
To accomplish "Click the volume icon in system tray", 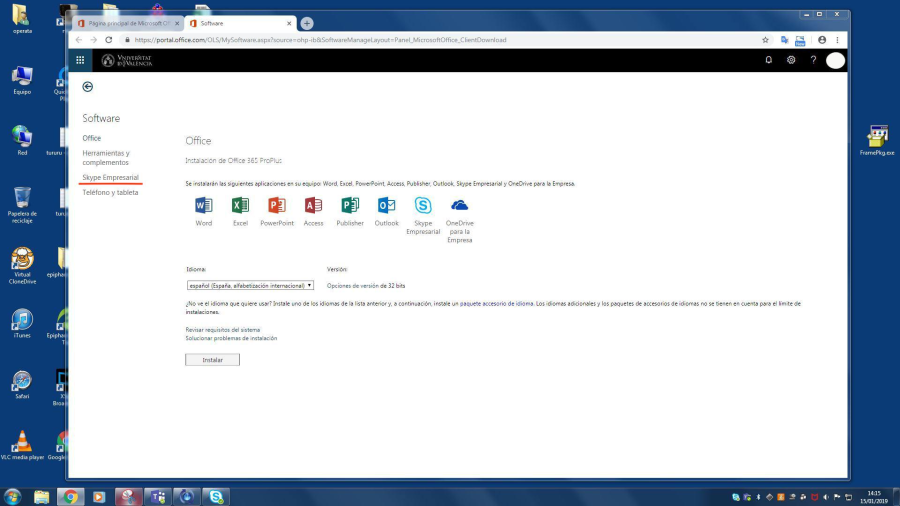I will (x=825, y=497).
